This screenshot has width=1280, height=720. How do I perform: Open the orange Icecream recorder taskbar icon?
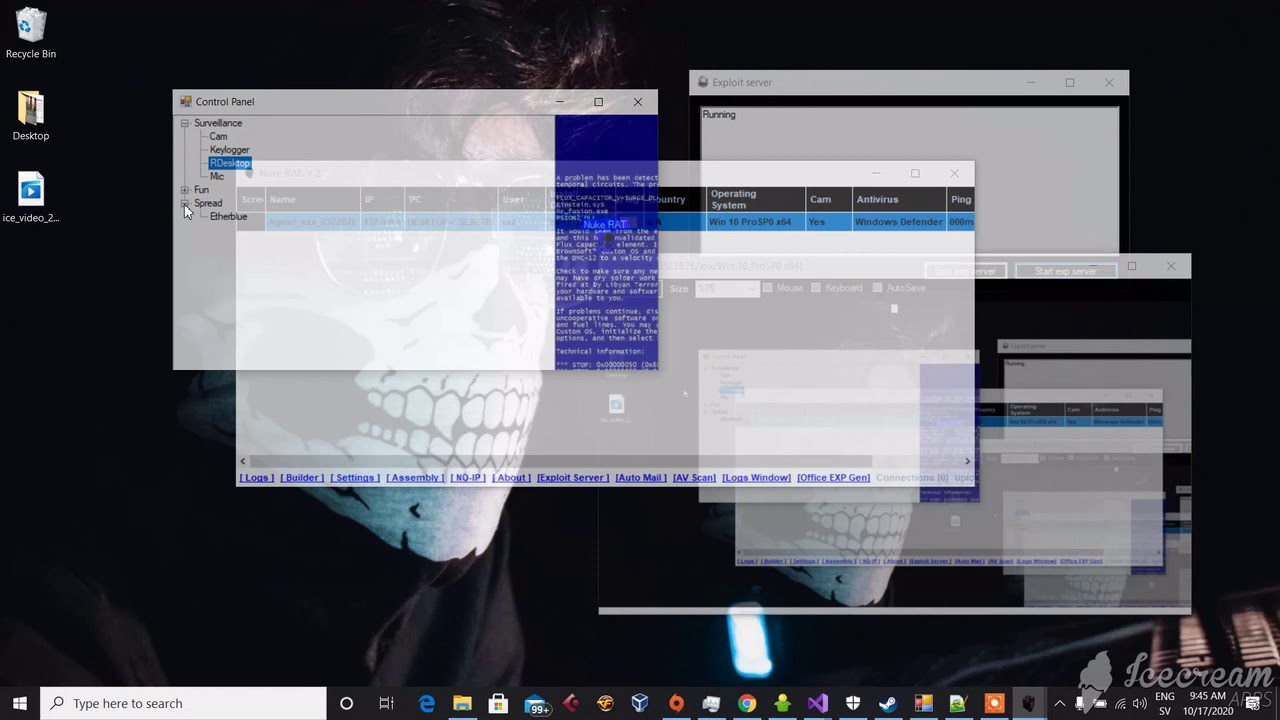pyautogui.click(x=994, y=703)
